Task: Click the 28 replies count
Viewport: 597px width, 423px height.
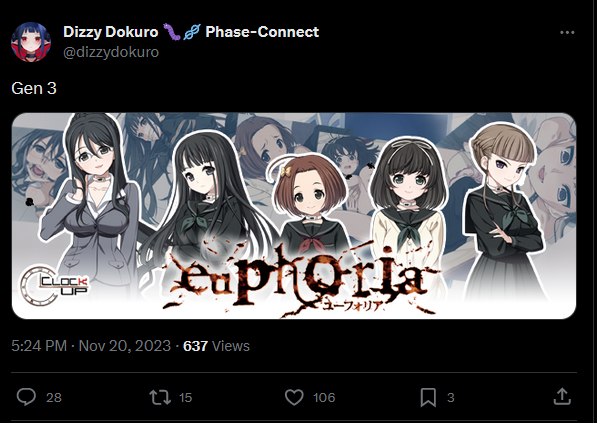Action: pos(54,397)
